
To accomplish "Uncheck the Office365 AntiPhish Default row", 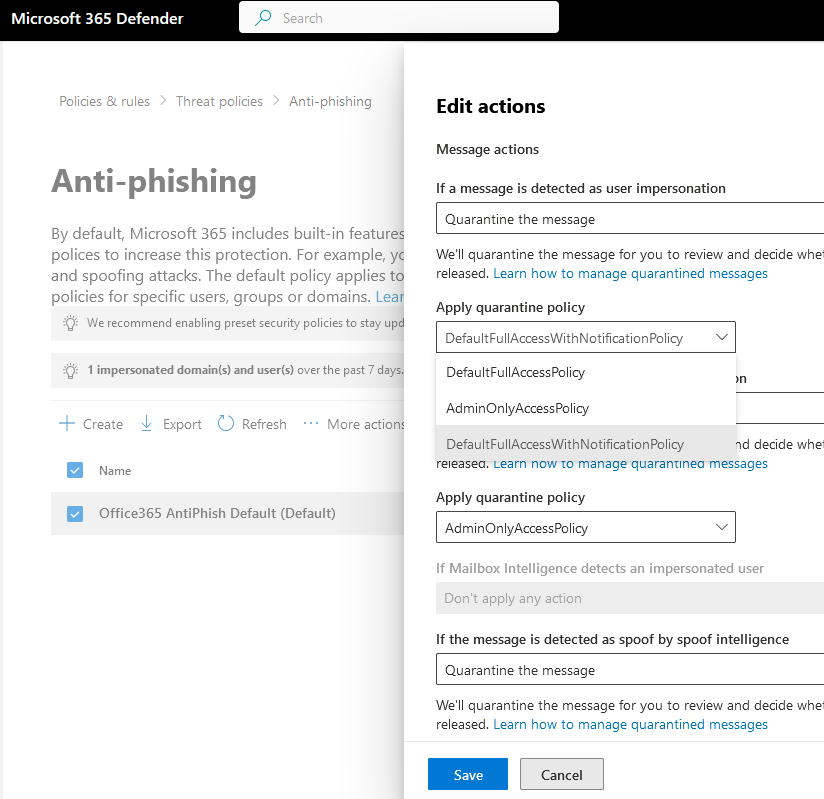I will [x=74, y=514].
